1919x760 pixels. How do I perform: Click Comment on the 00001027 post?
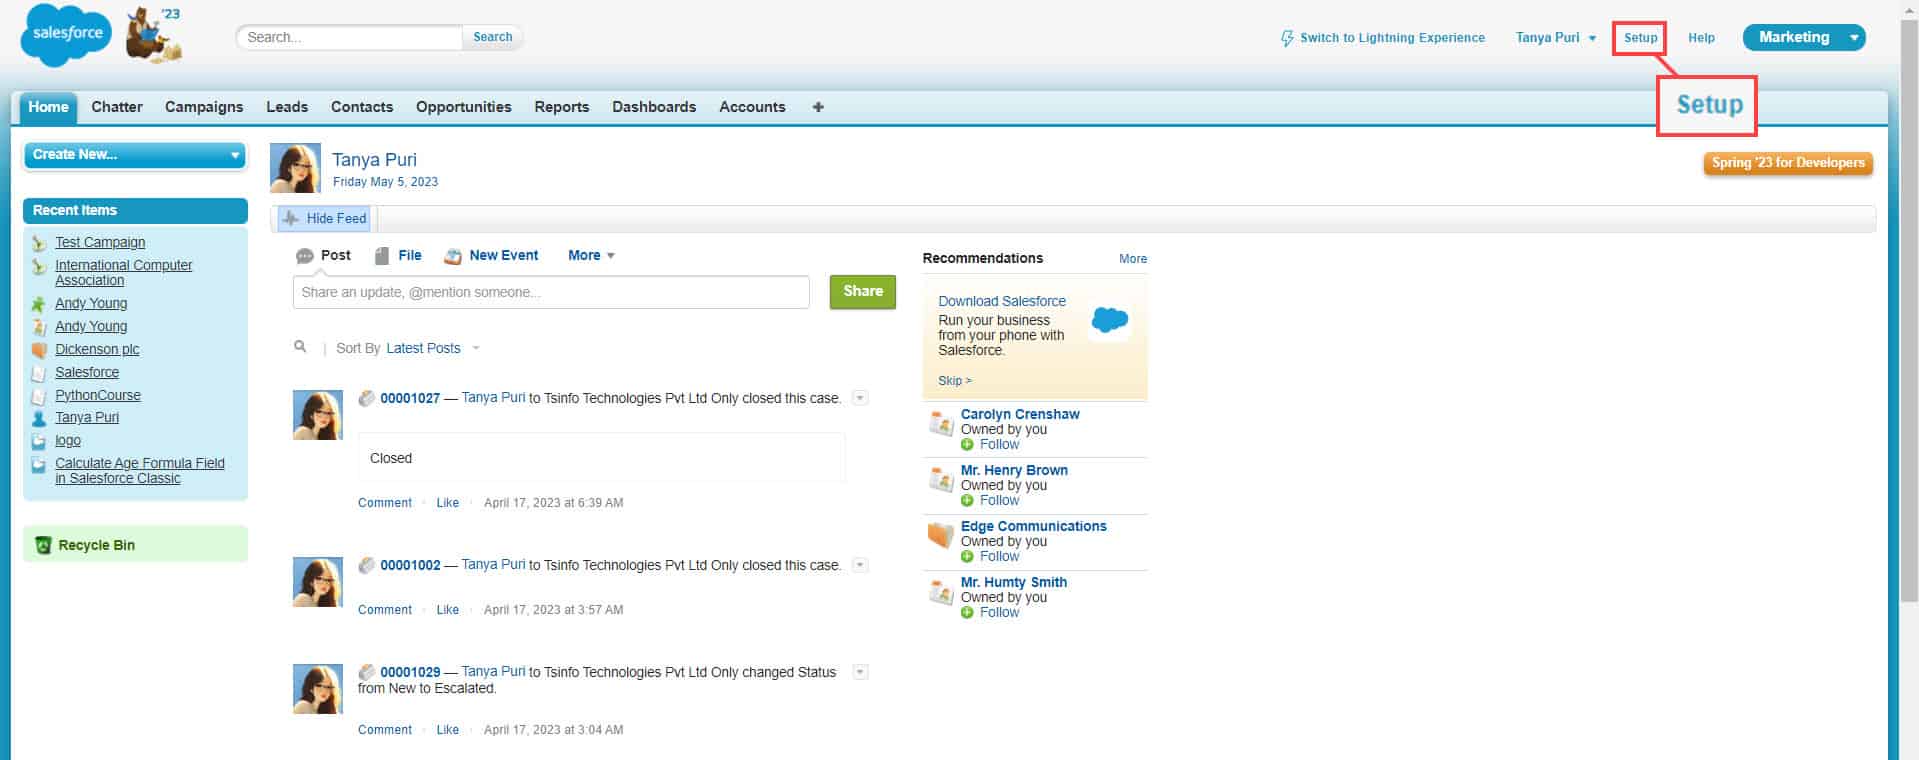pyautogui.click(x=385, y=503)
